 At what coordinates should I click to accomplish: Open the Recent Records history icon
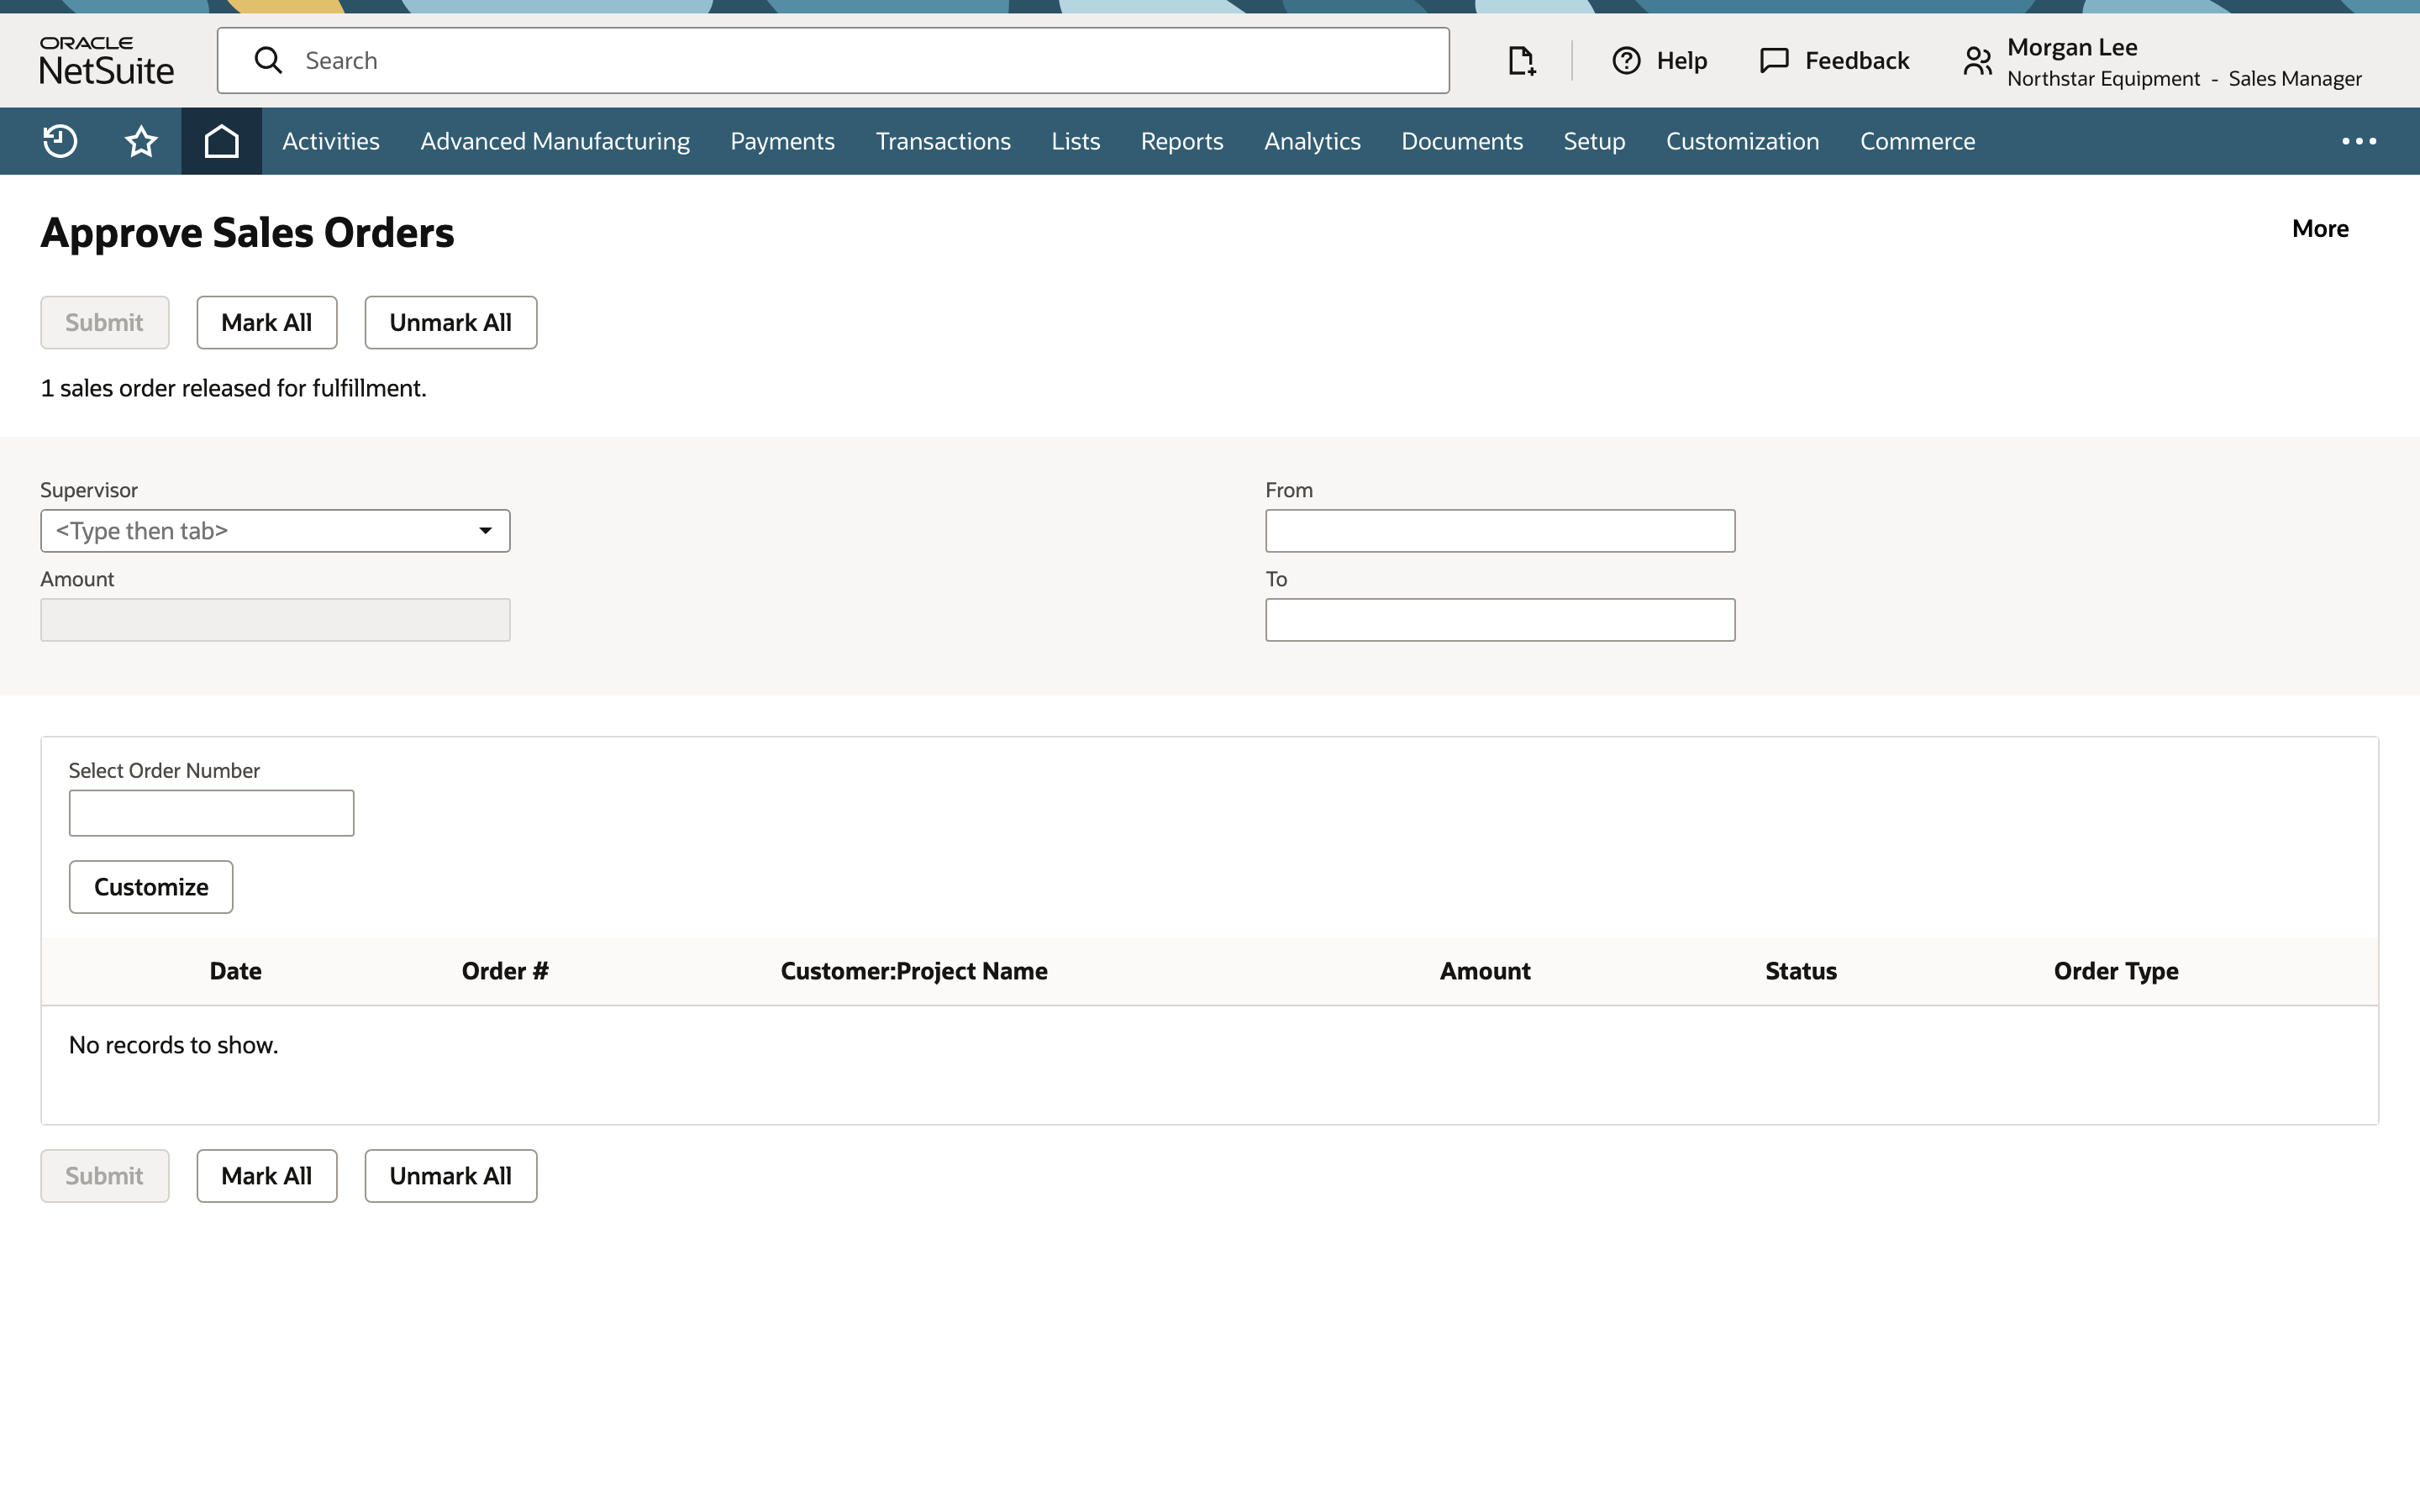[60, 141]
